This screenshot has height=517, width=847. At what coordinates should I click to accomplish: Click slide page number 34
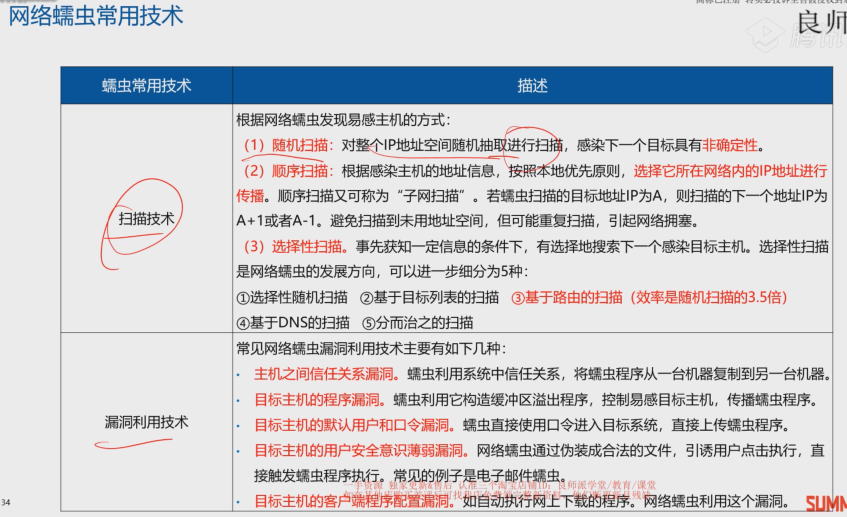tap(6, 501)
